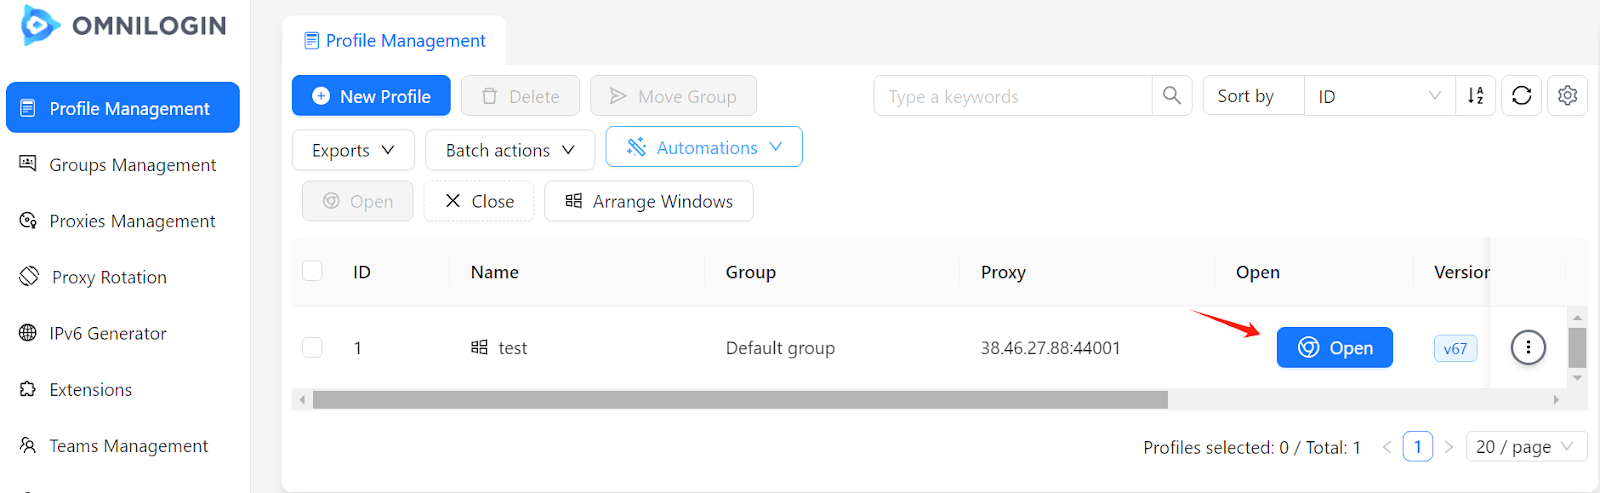Open Groups Management in sidebar
Image resolution: width=1600 pixels, height=493 pixels.
pyautogui.click(x=132, y=165)
